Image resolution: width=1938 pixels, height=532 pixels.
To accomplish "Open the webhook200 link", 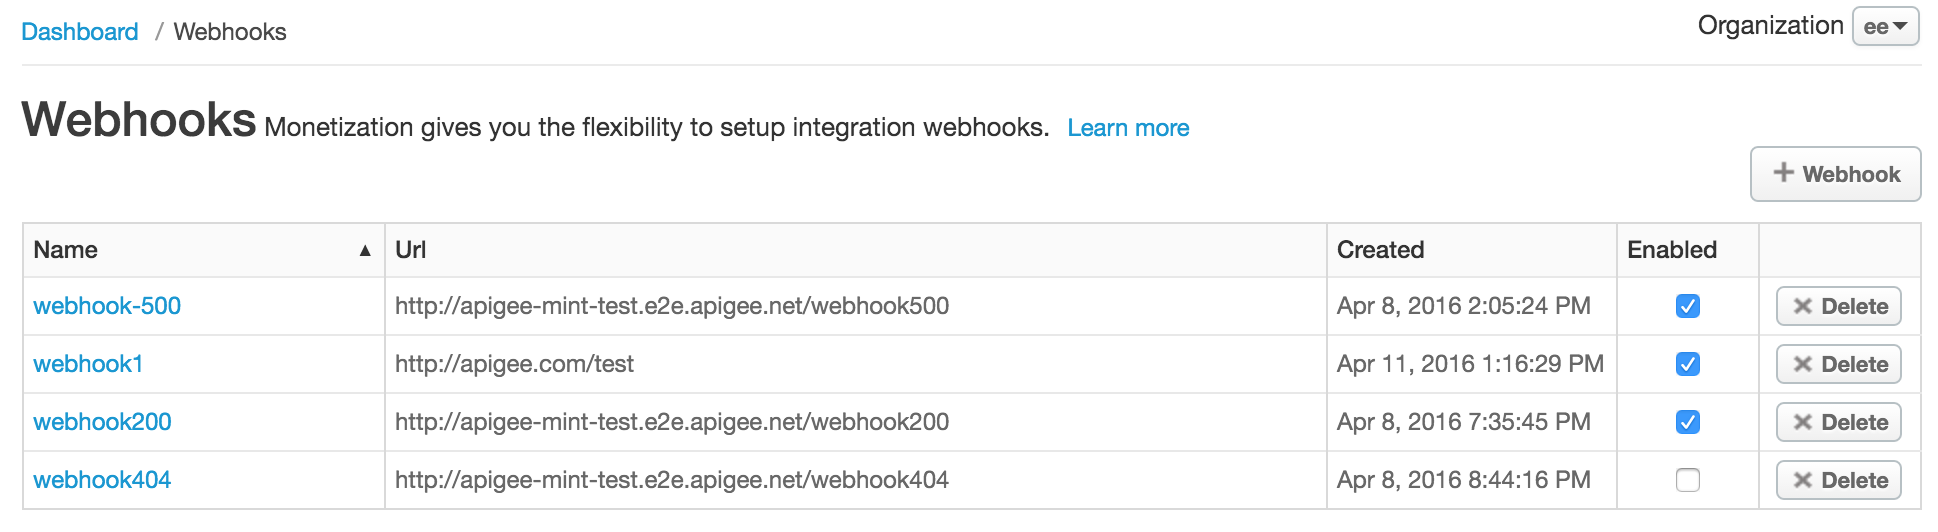I will 102,422.
